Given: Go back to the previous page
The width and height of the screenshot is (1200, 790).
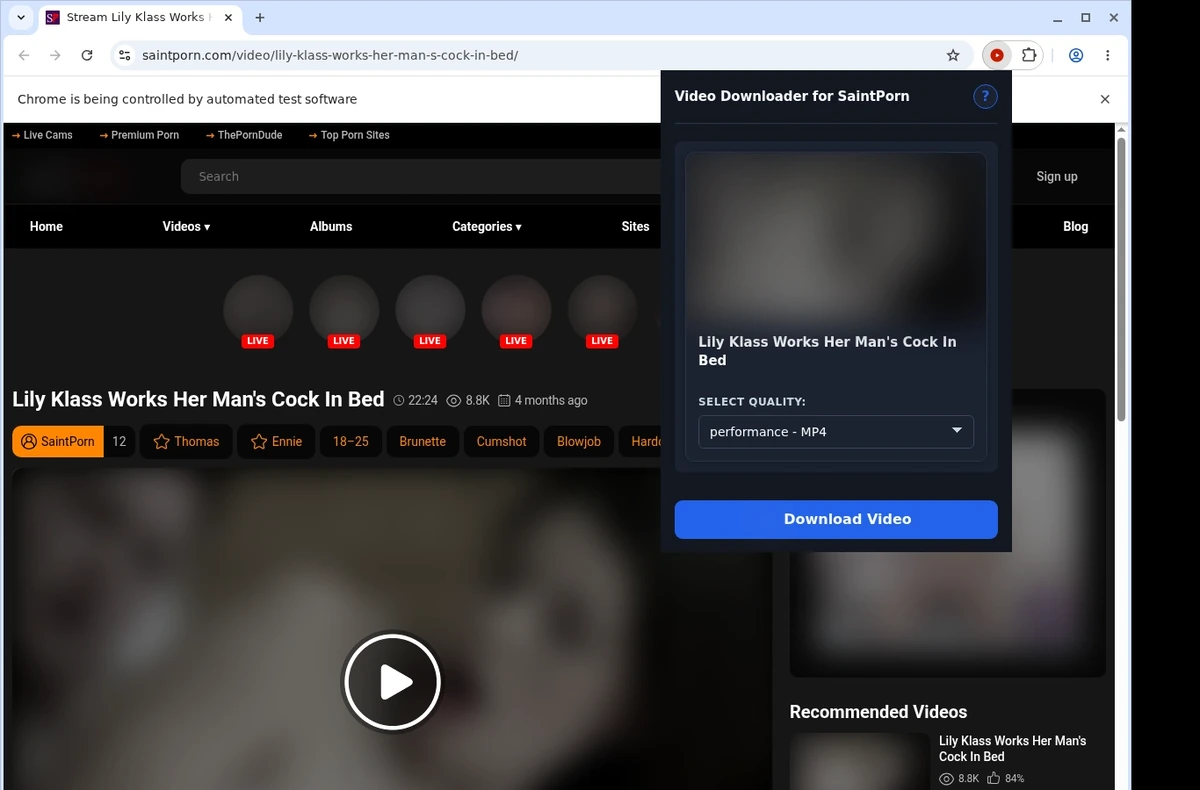Looking at the screenshot, I should click(24, 56).
